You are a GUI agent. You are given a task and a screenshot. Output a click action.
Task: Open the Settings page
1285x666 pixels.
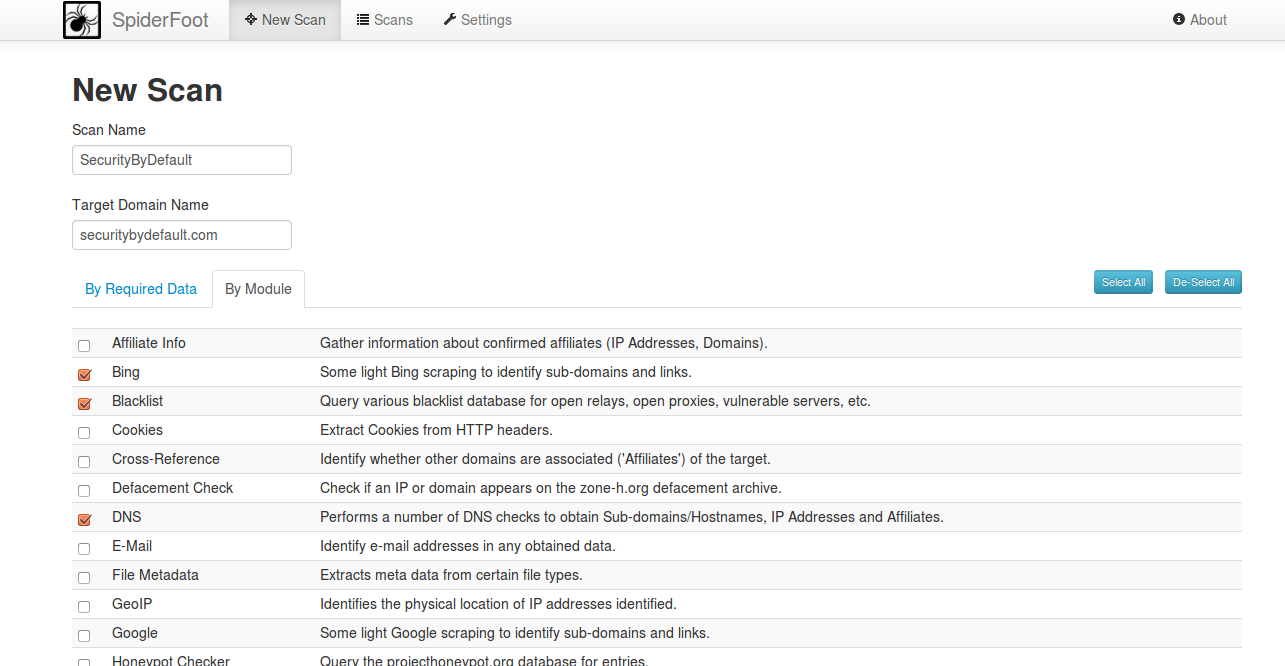478,20
